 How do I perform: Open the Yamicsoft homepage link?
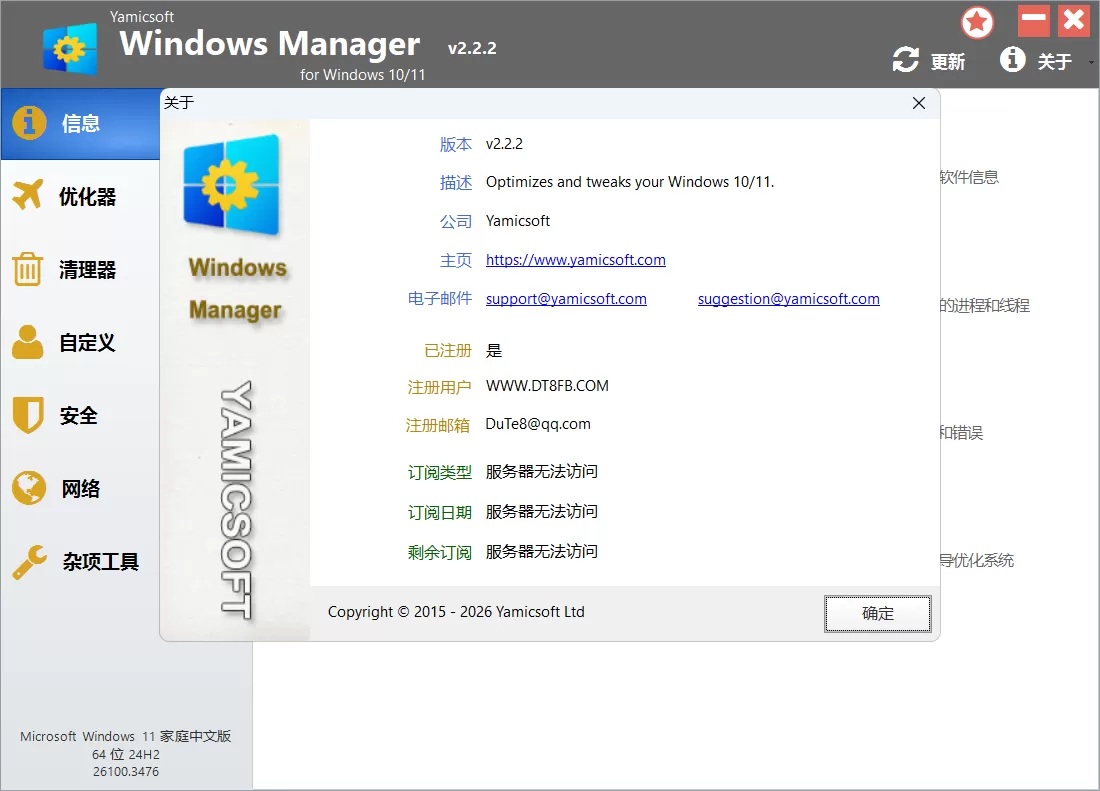(575, 260)
